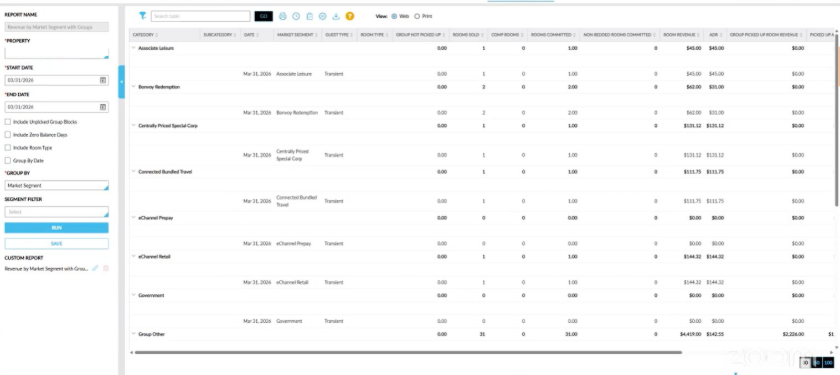Open the schedule clock icon
Screen dimensions: 840x375
(296, 16)
